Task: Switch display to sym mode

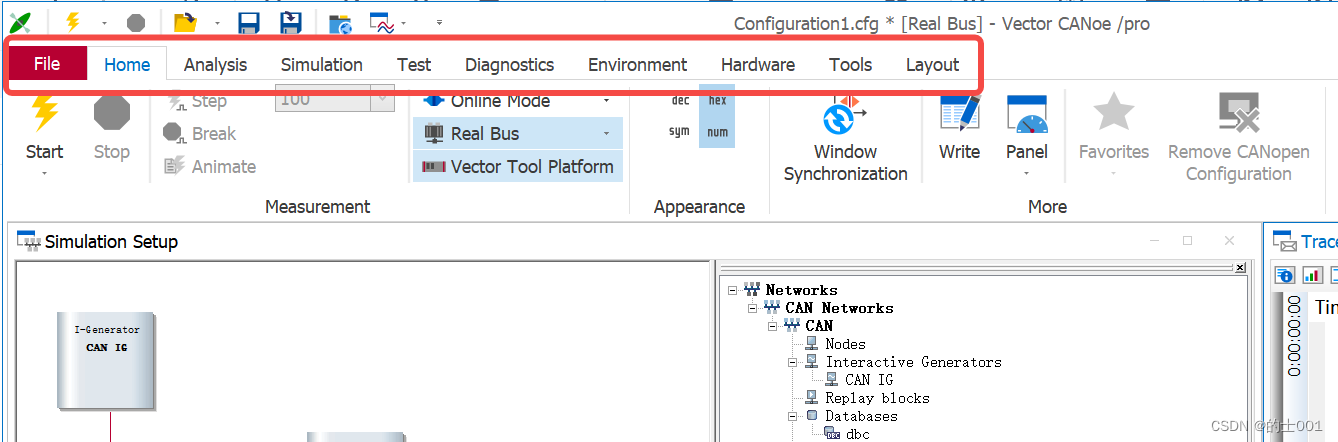Action: tap(680, 131)
